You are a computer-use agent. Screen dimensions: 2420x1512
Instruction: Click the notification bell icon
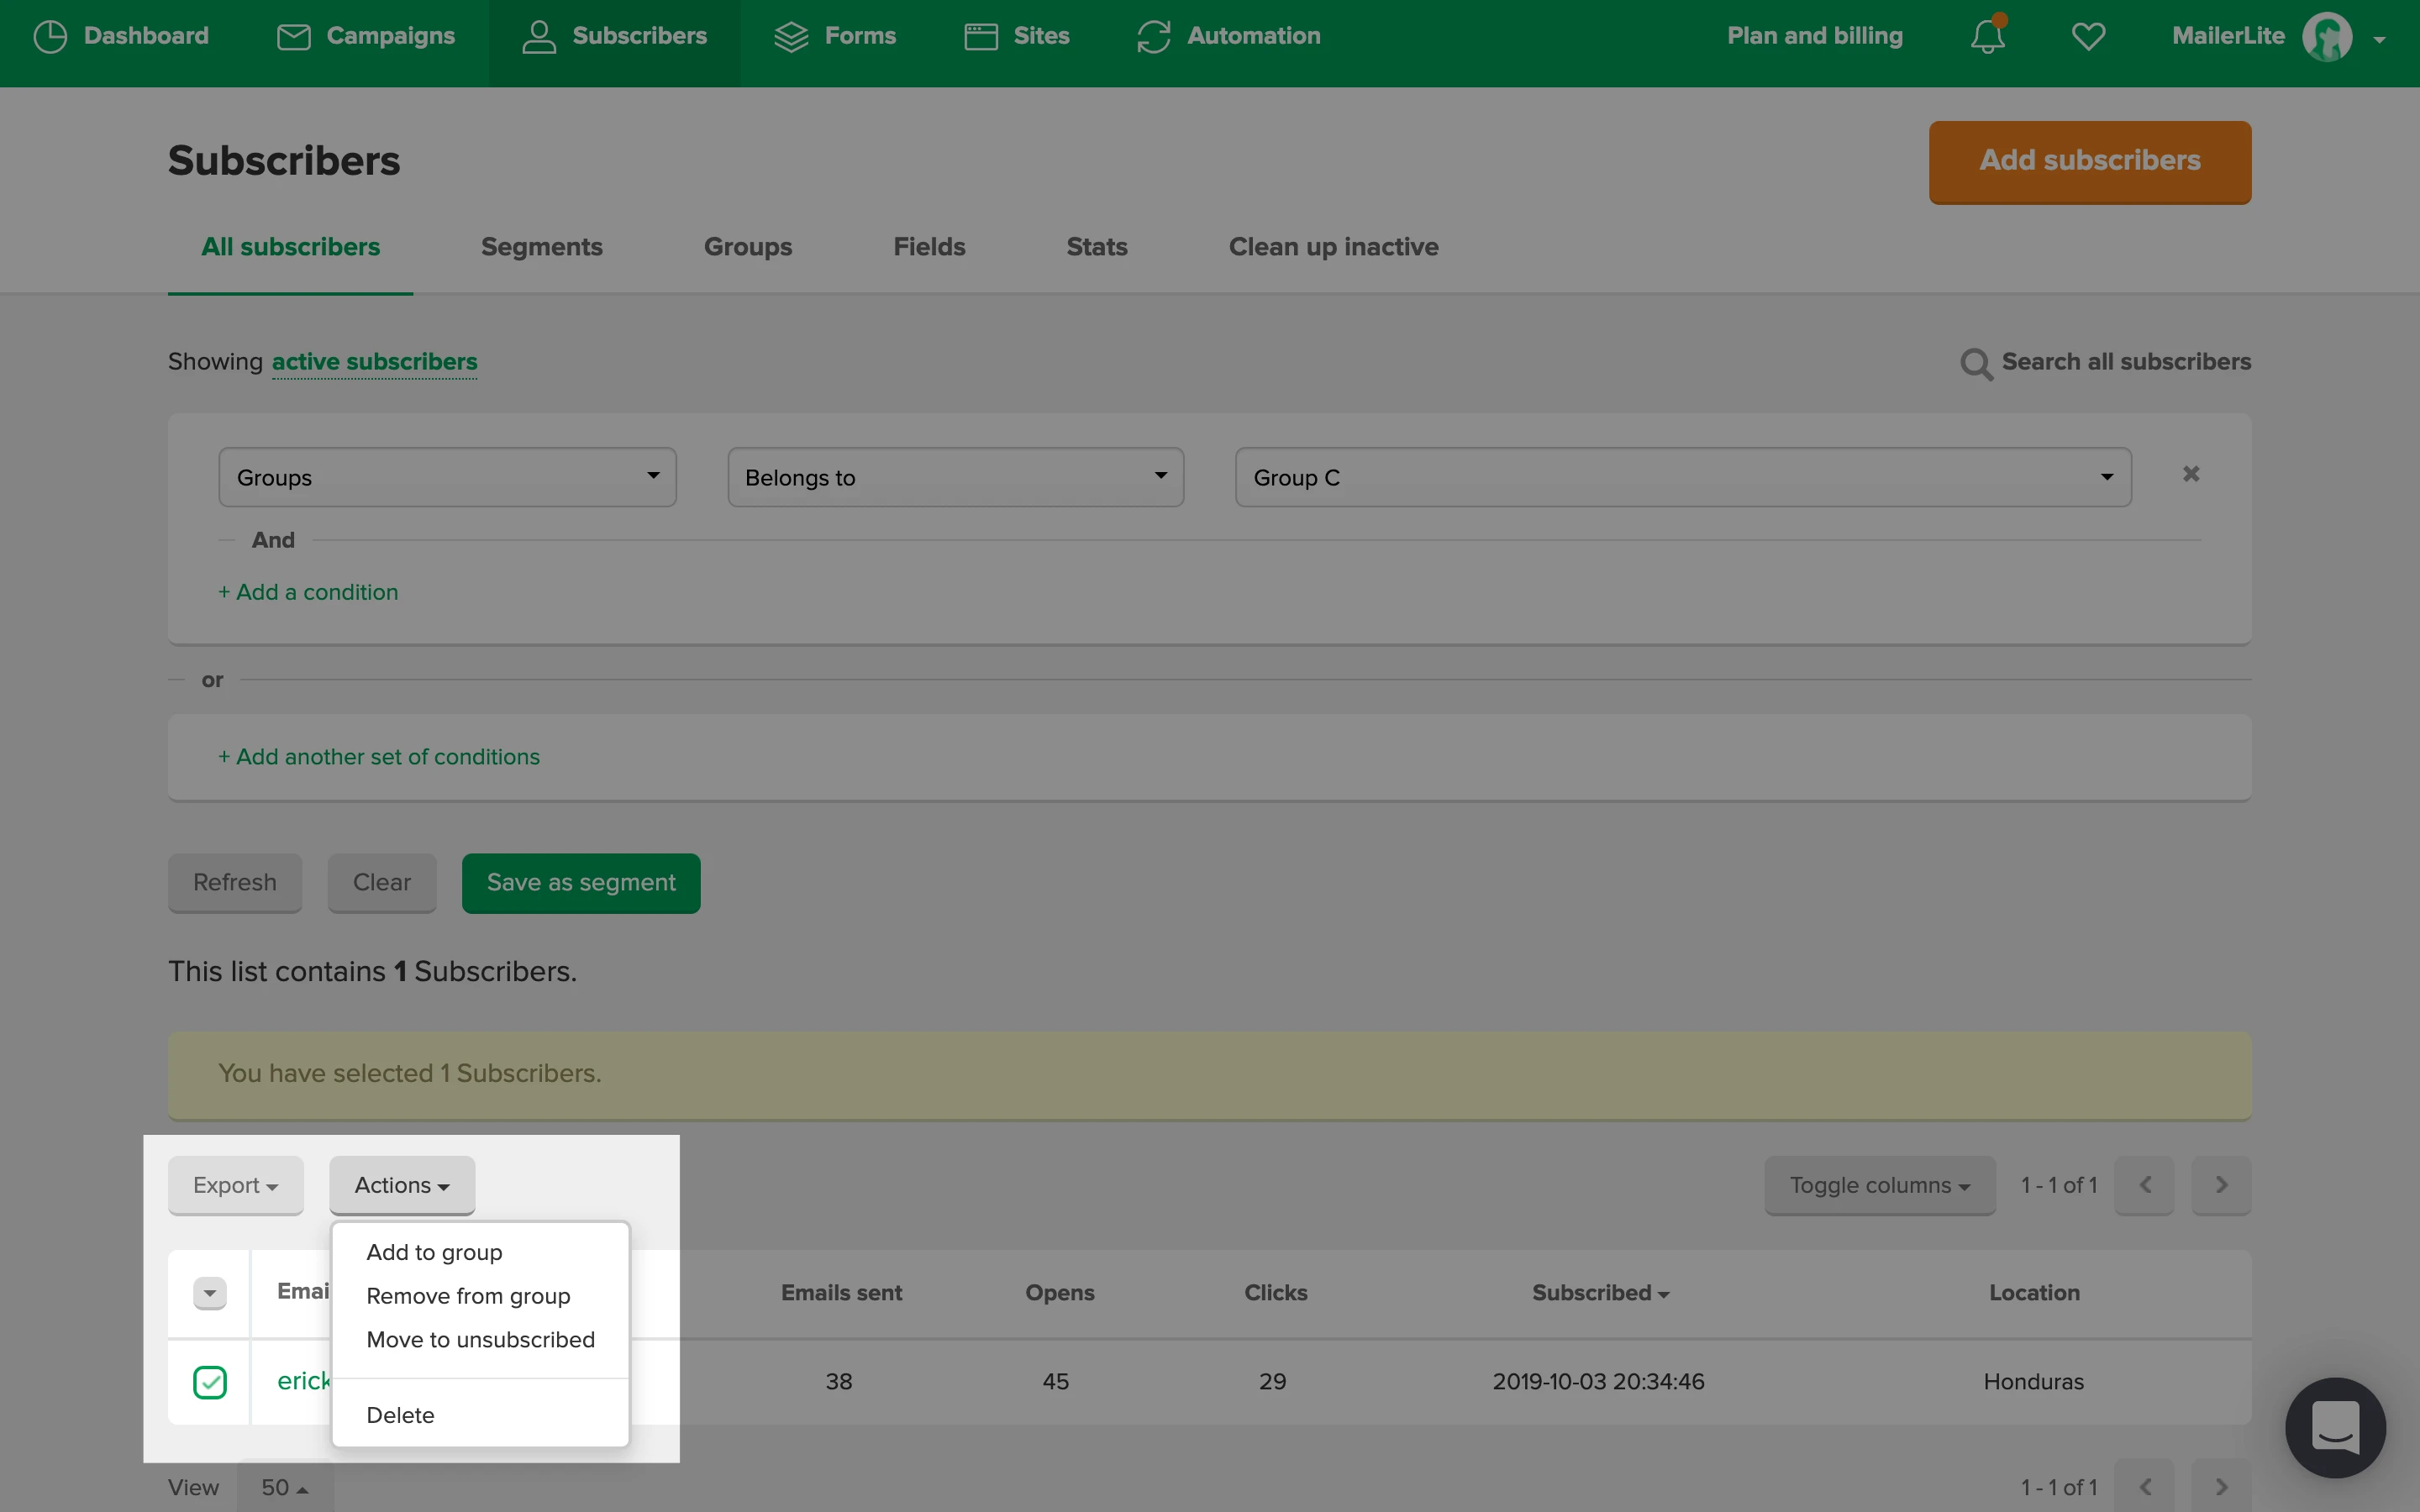click(x=1987, y=37)
